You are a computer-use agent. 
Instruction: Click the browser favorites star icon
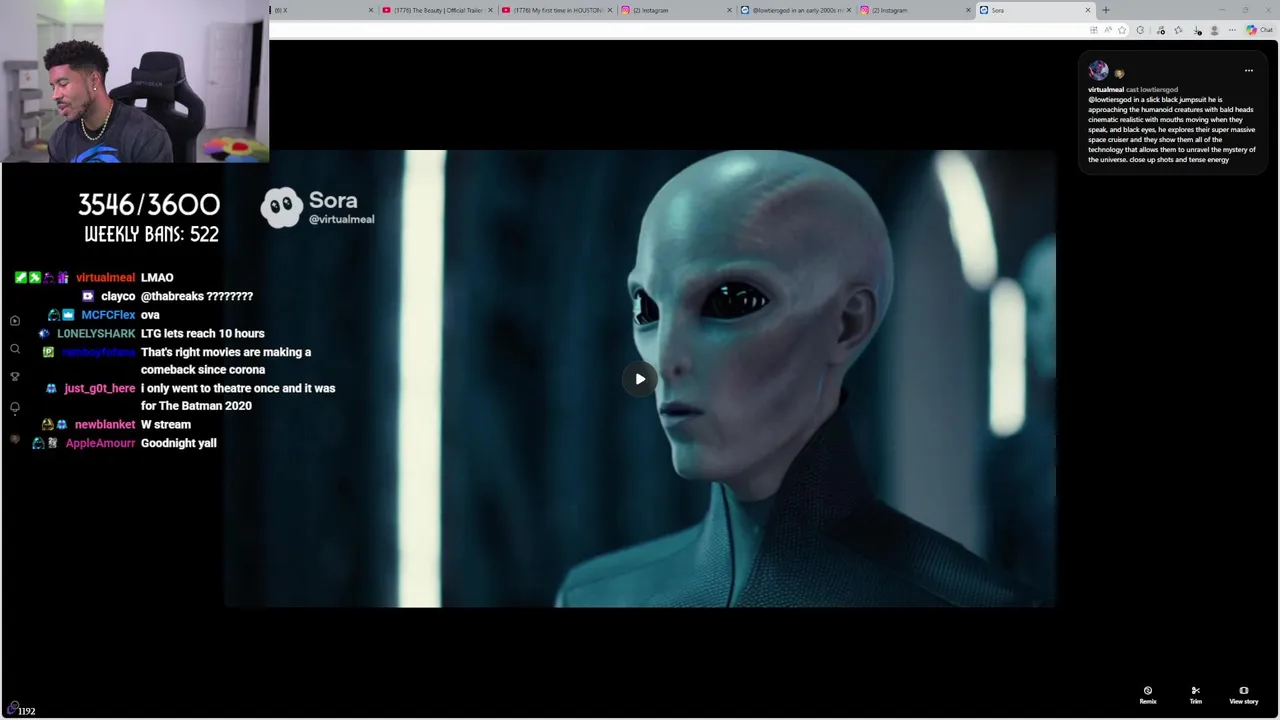(x=1122, y=30)
